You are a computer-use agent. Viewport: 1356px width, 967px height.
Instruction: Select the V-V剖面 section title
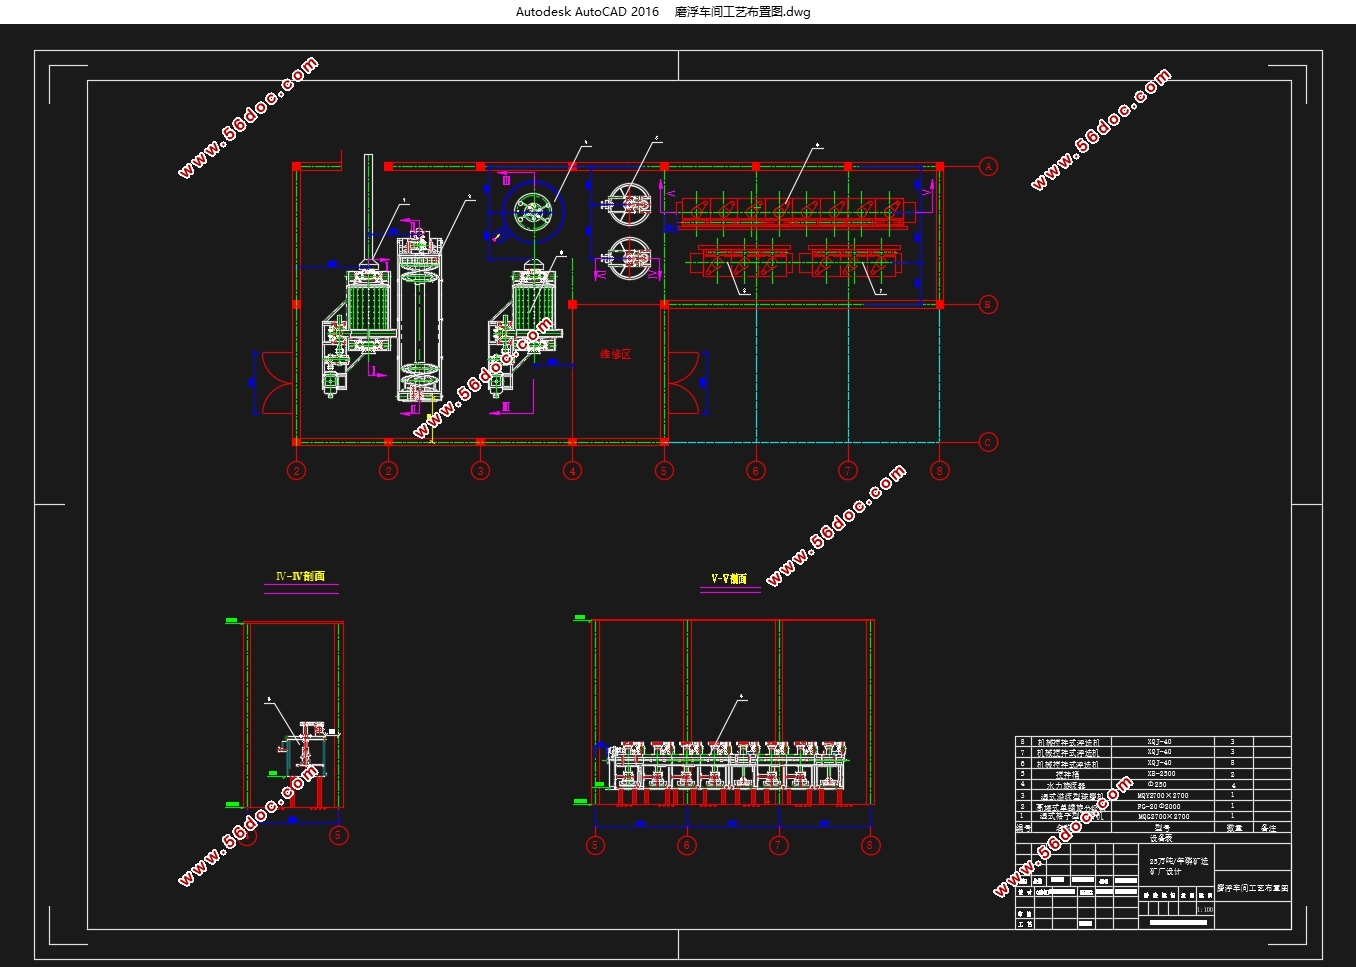click(x=729, y=579)
